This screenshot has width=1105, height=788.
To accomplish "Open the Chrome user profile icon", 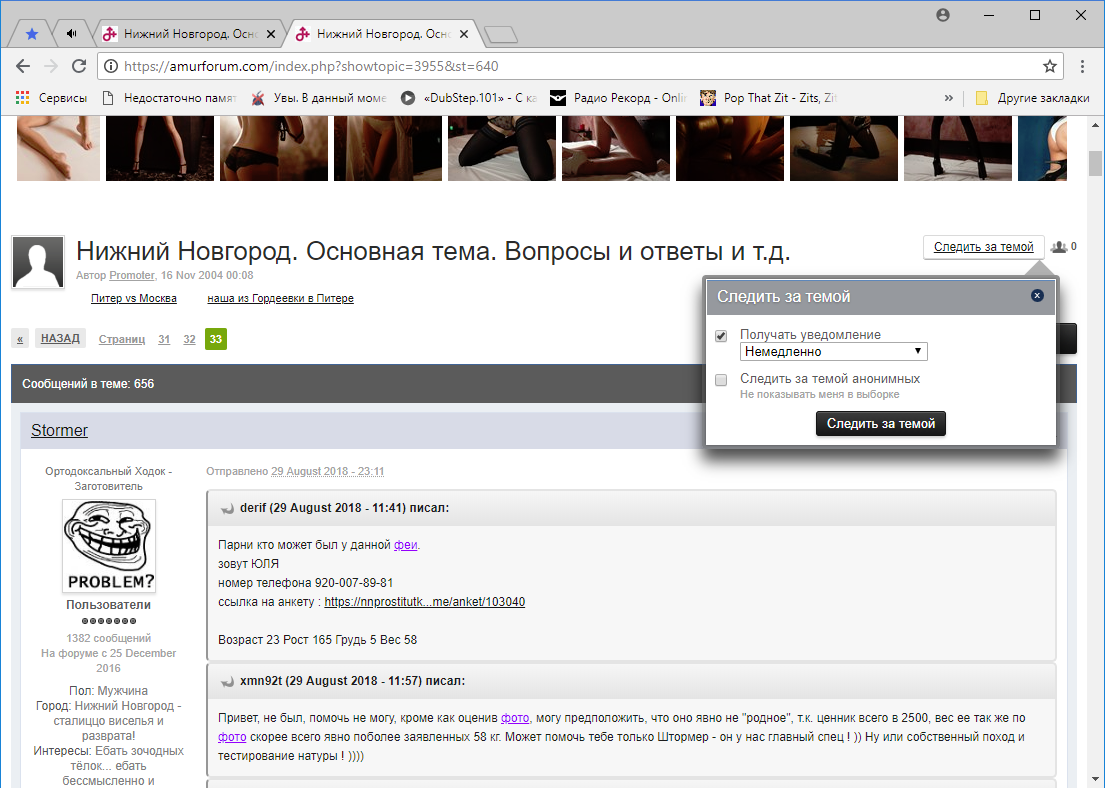I will [x=942, y=15].
